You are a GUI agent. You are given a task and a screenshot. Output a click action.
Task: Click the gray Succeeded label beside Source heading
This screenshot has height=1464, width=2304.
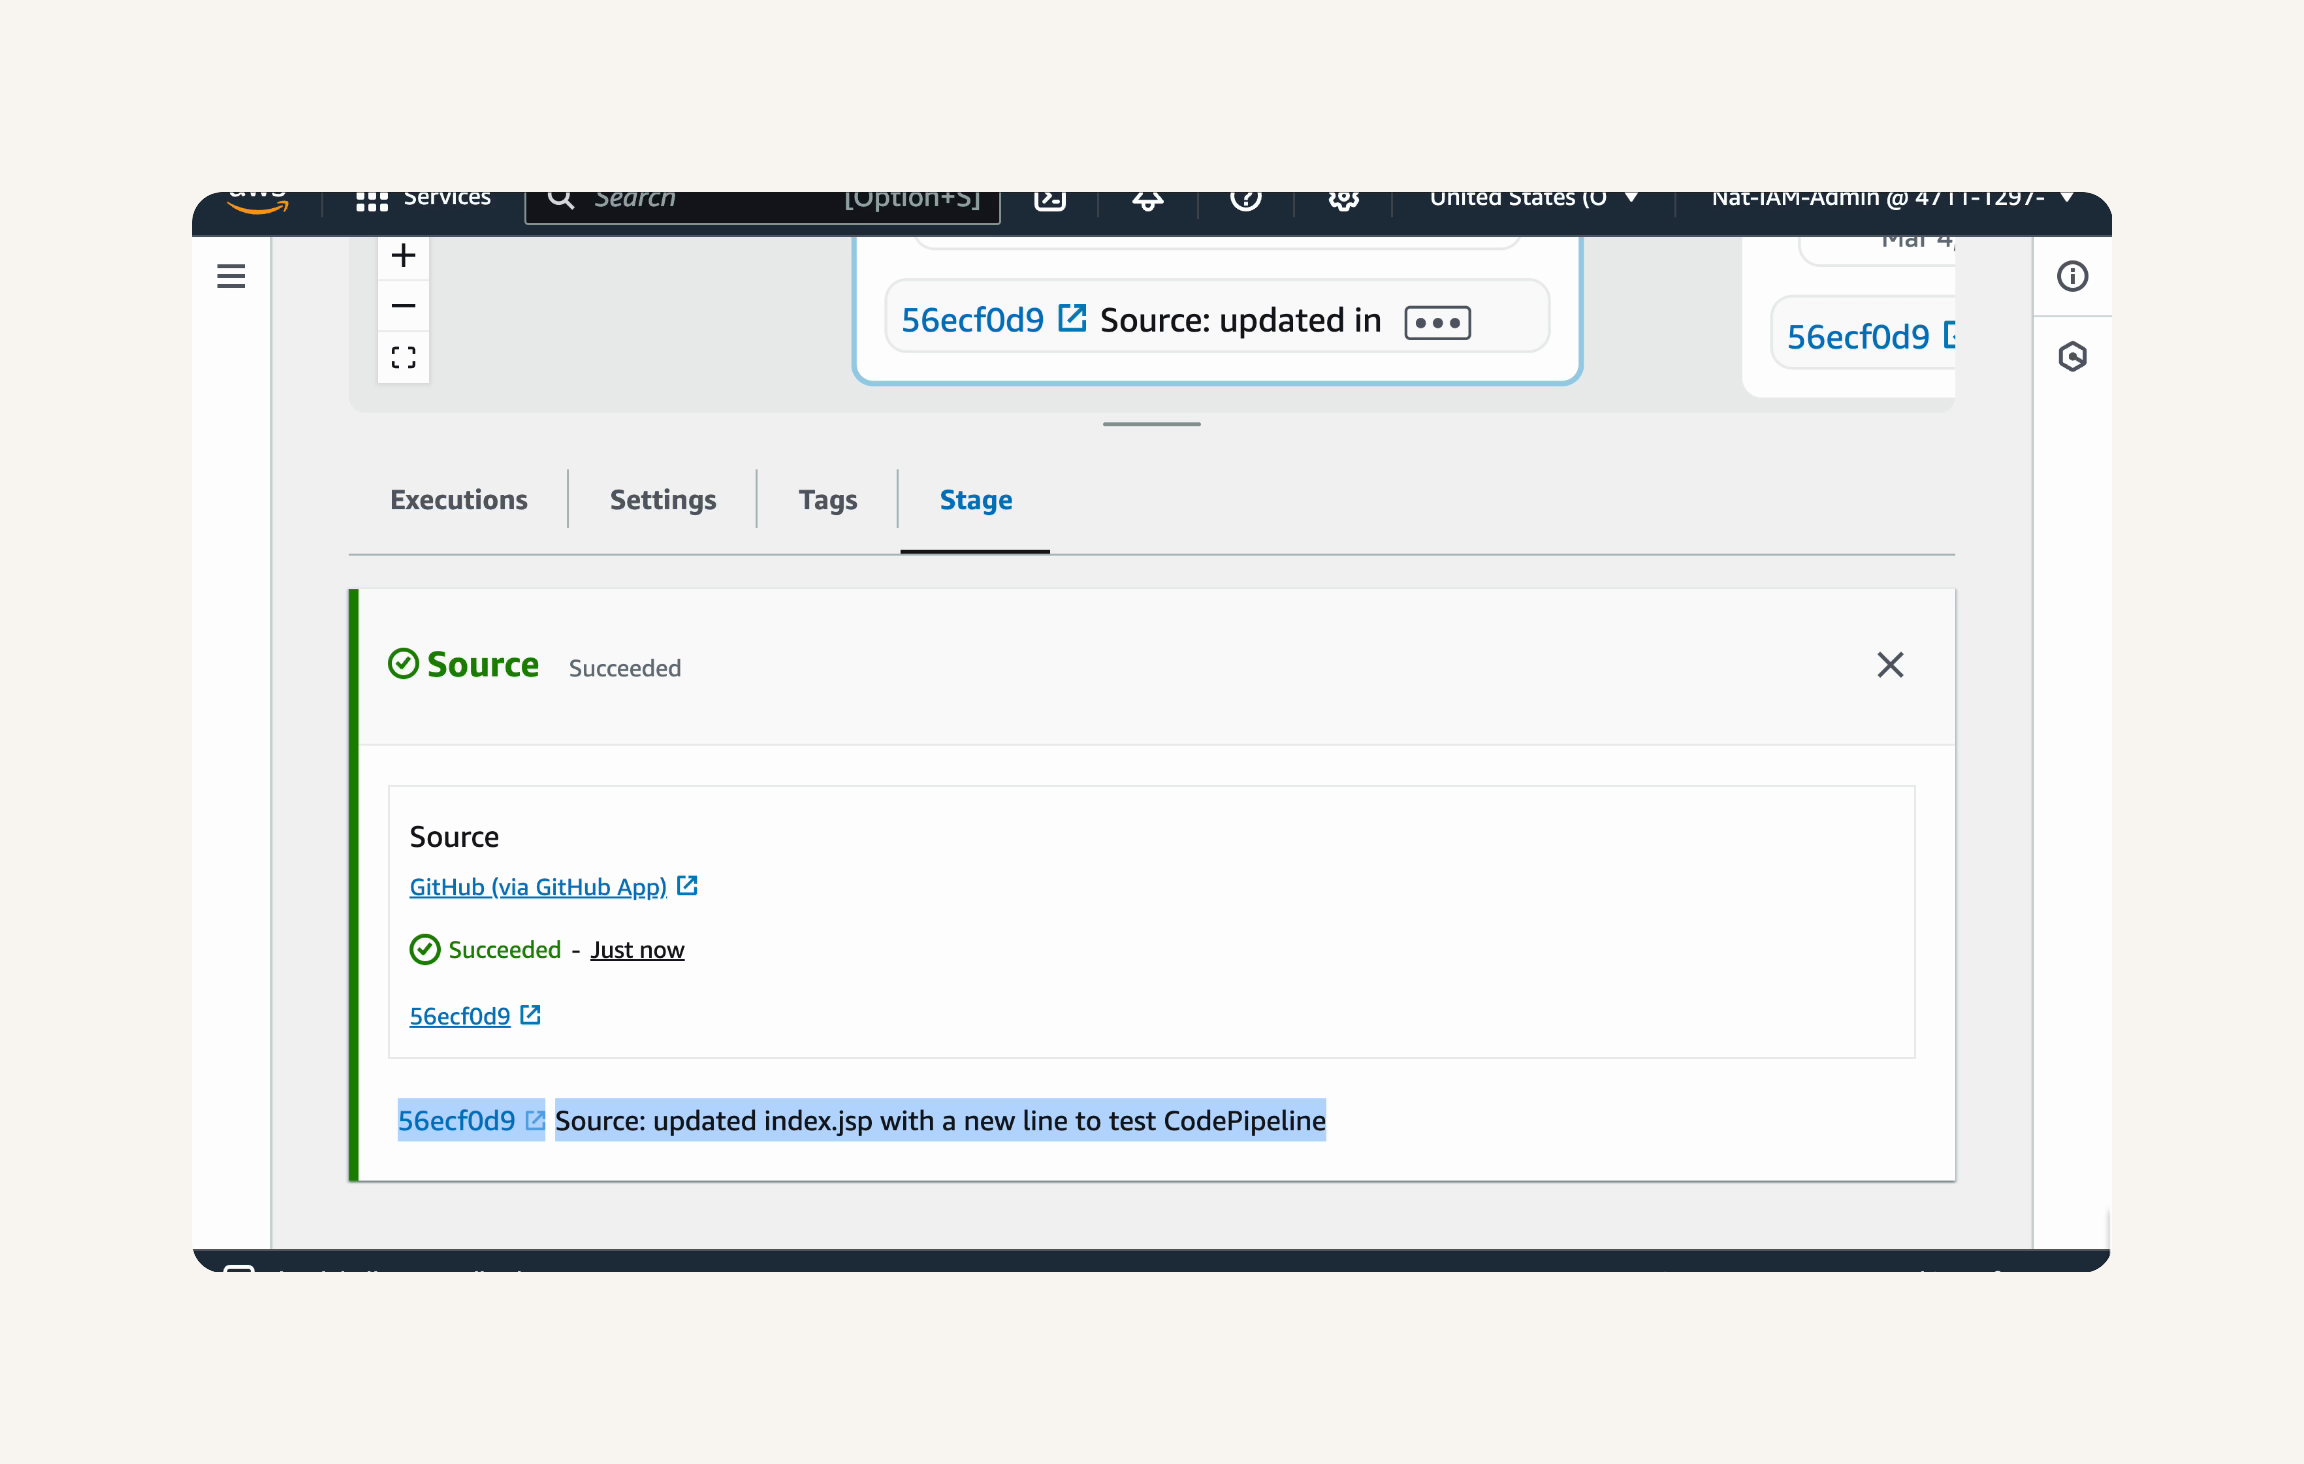coord(625,668)
